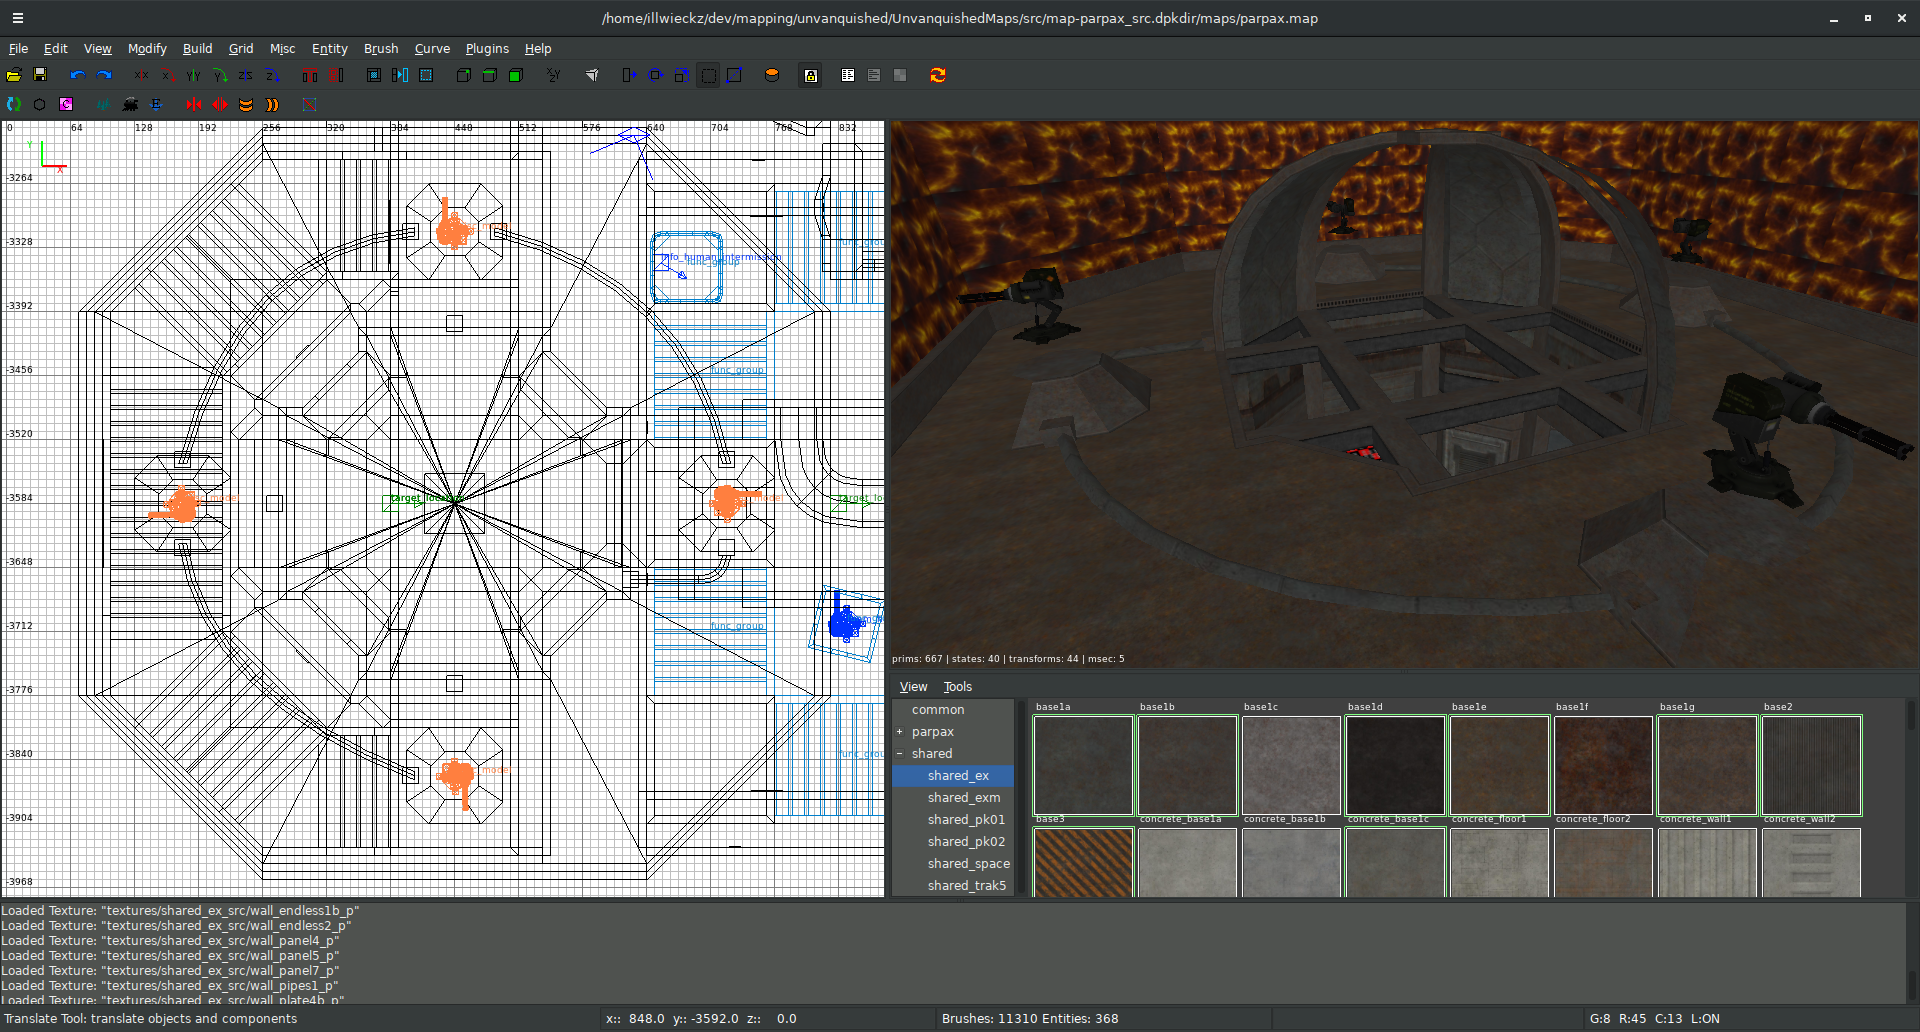The height and width of the screenshot is (1032, 1920).
Task: Click the orange cylinder clipper icon
Action: click(x=771, y=75)
